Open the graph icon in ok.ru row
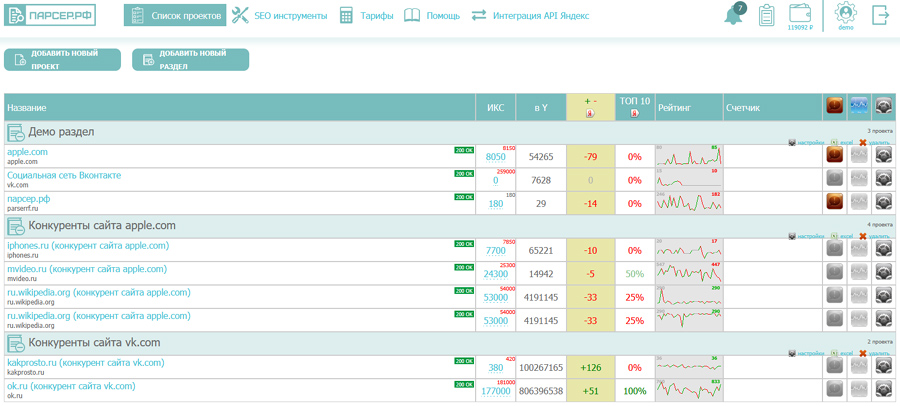 tap(859, 389)
